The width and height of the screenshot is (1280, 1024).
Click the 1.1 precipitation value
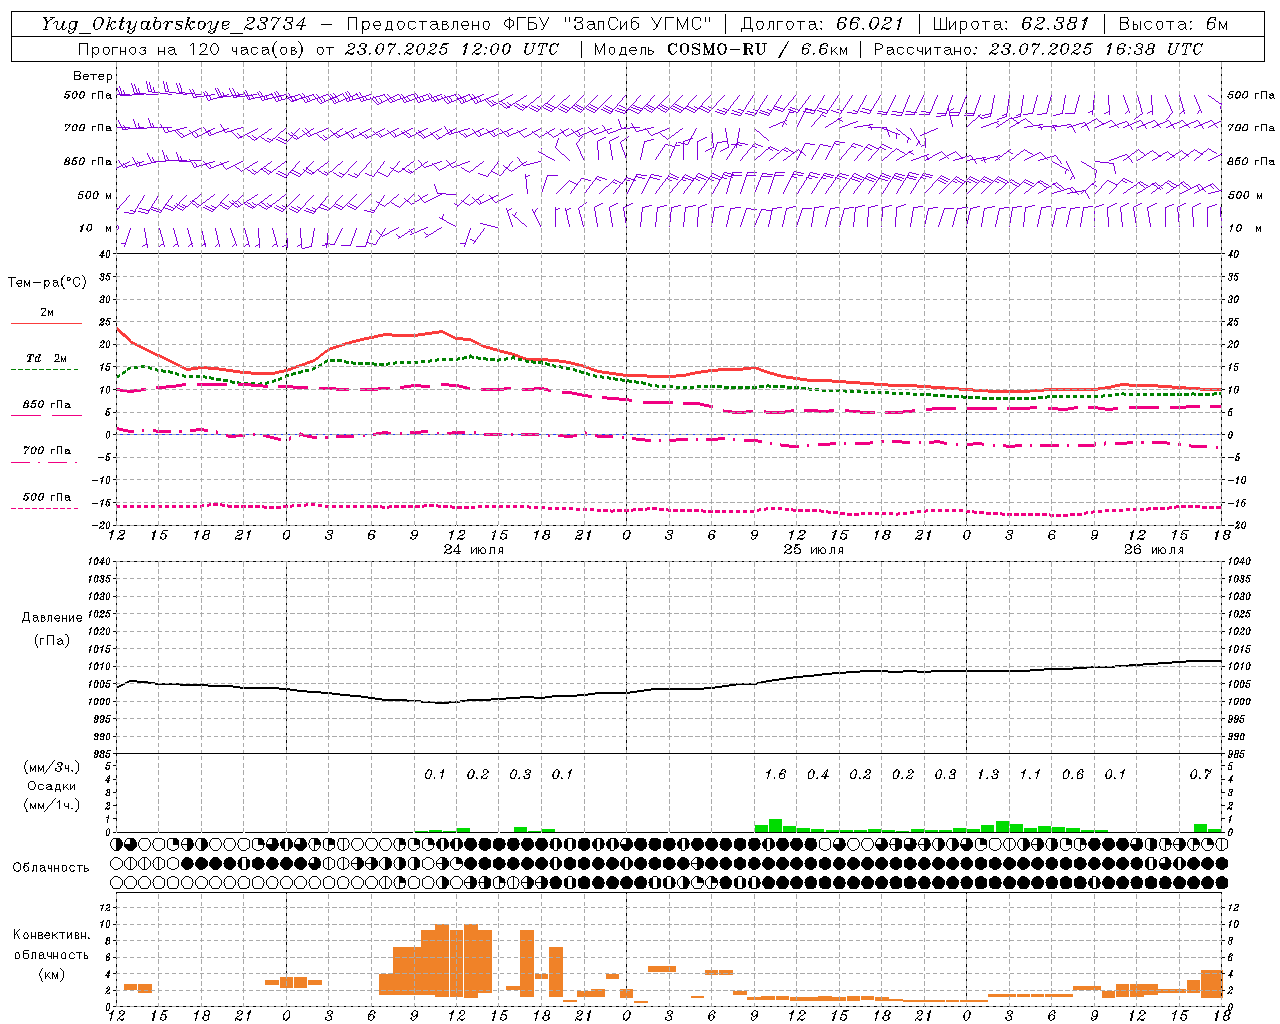pos(1030,774)
